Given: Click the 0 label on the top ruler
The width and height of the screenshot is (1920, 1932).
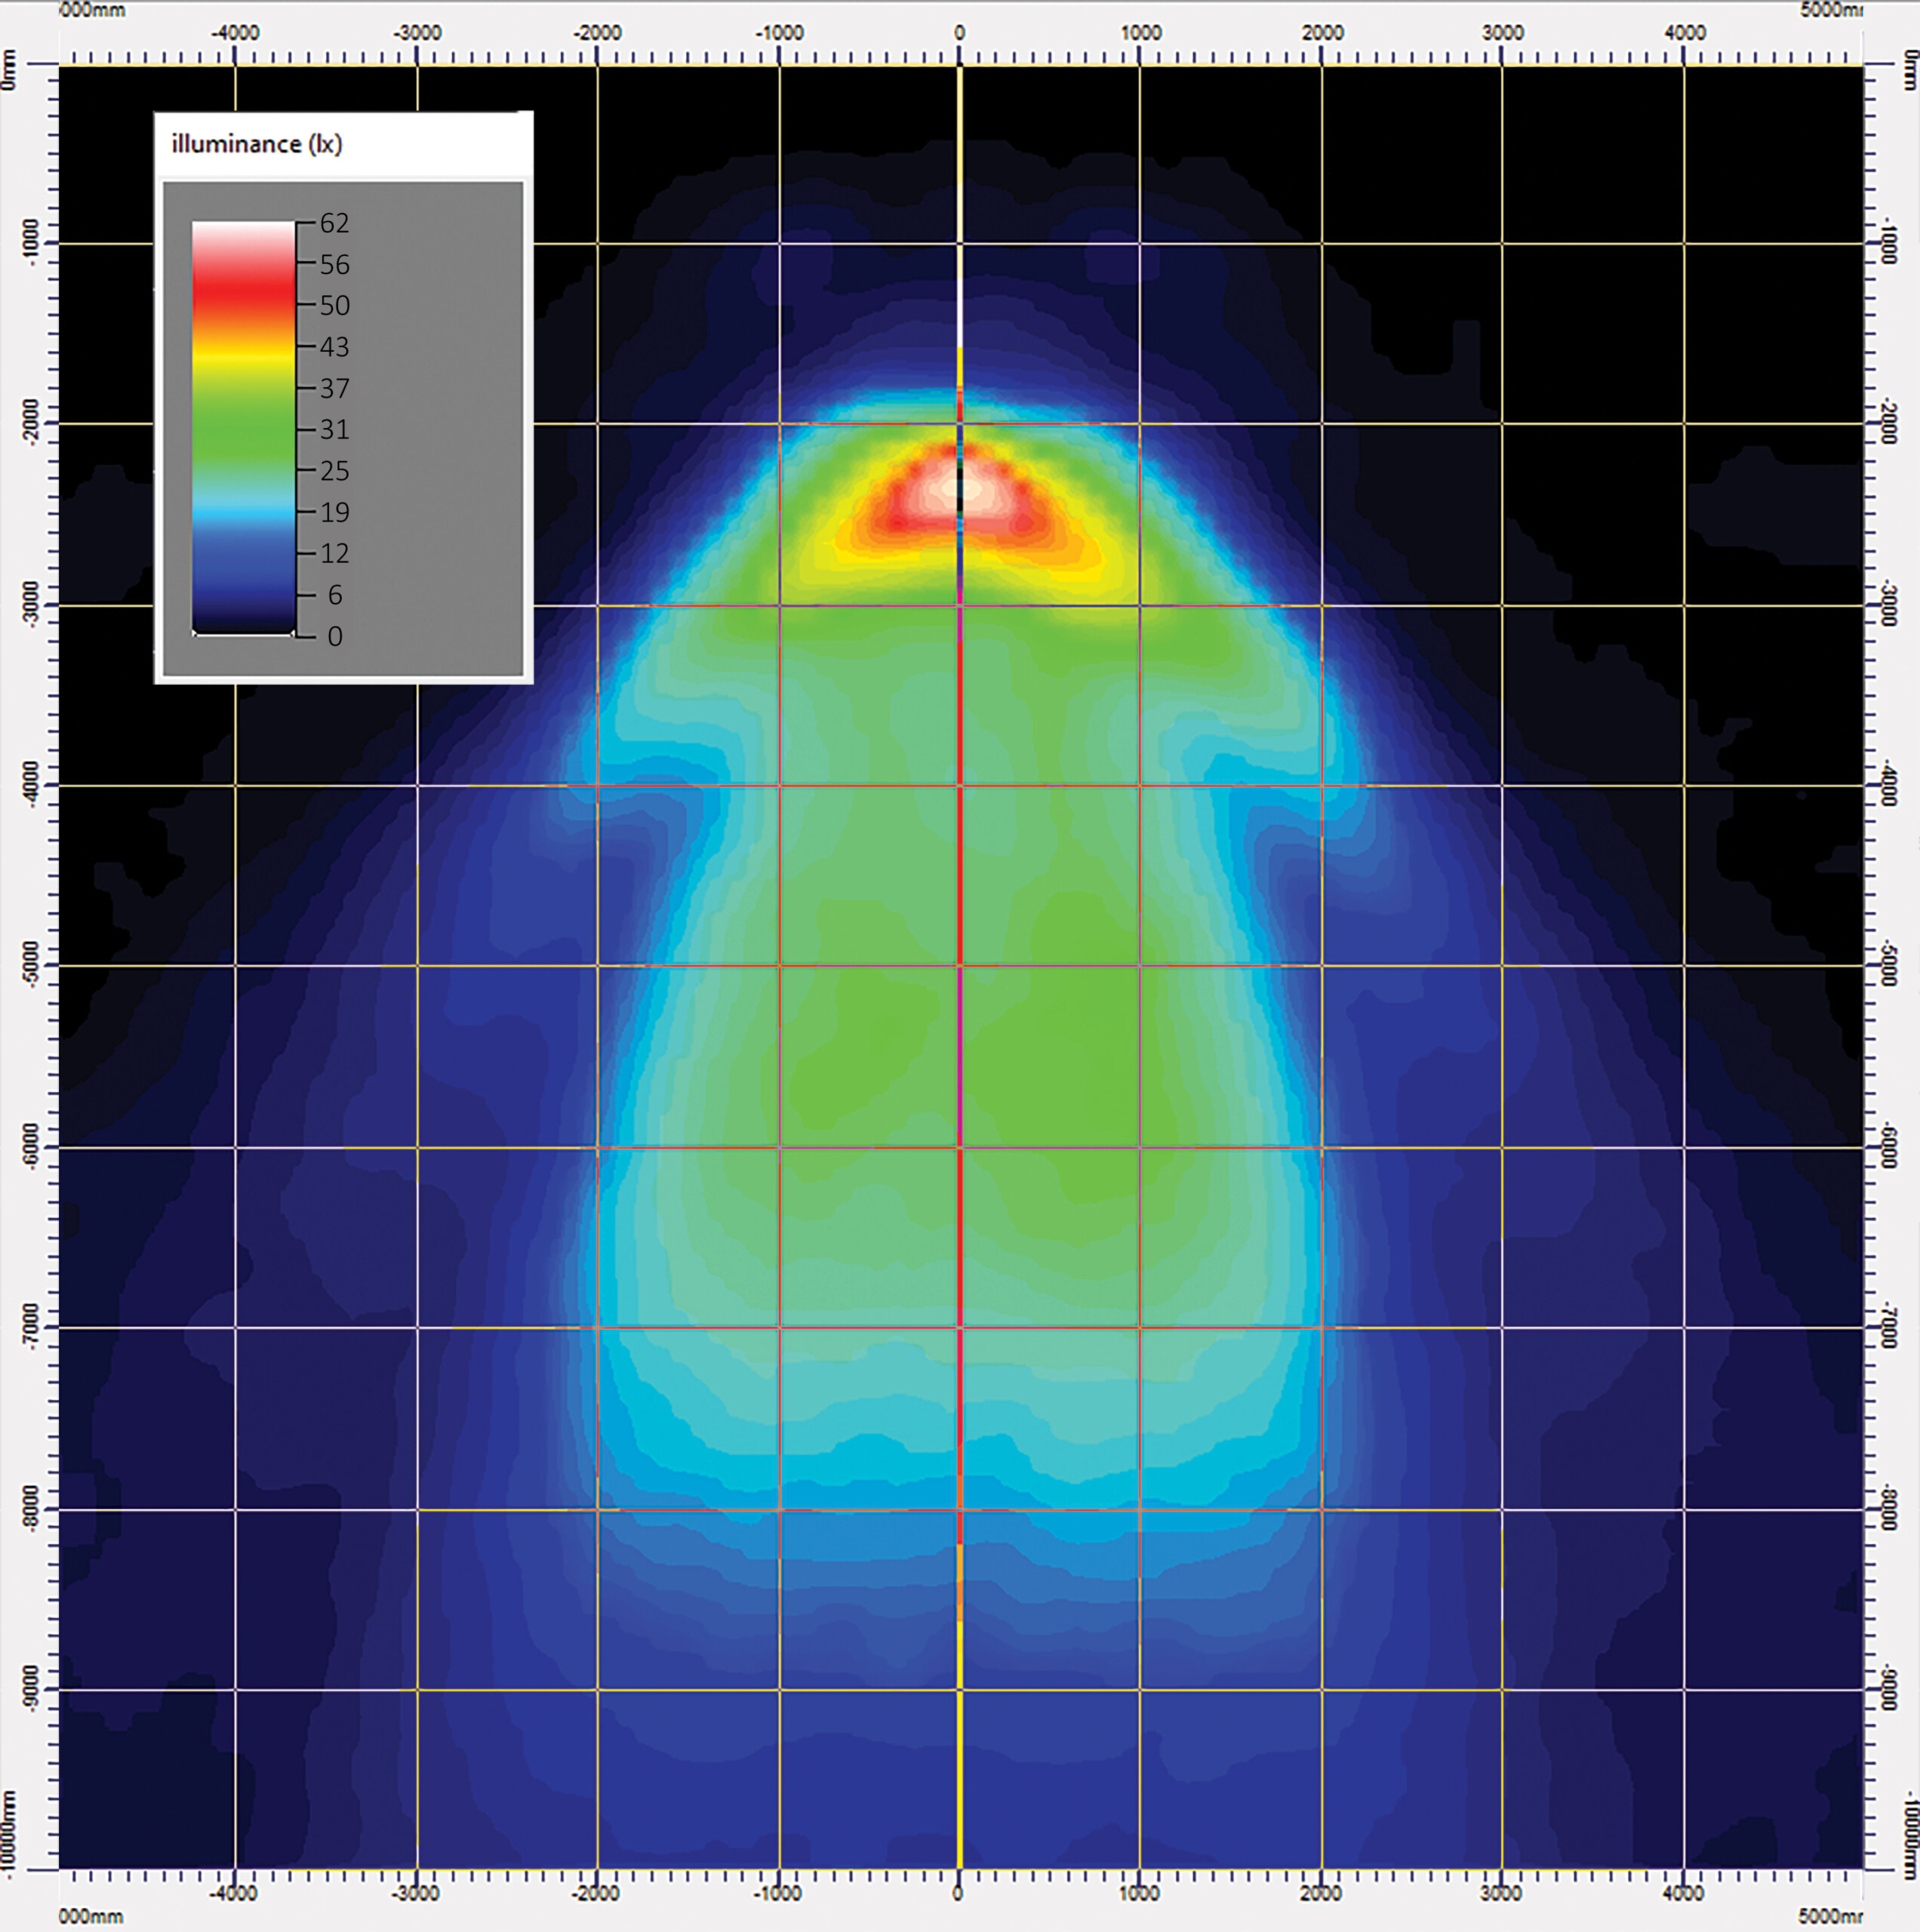Looking at the screenshot, I should [959, 33].
